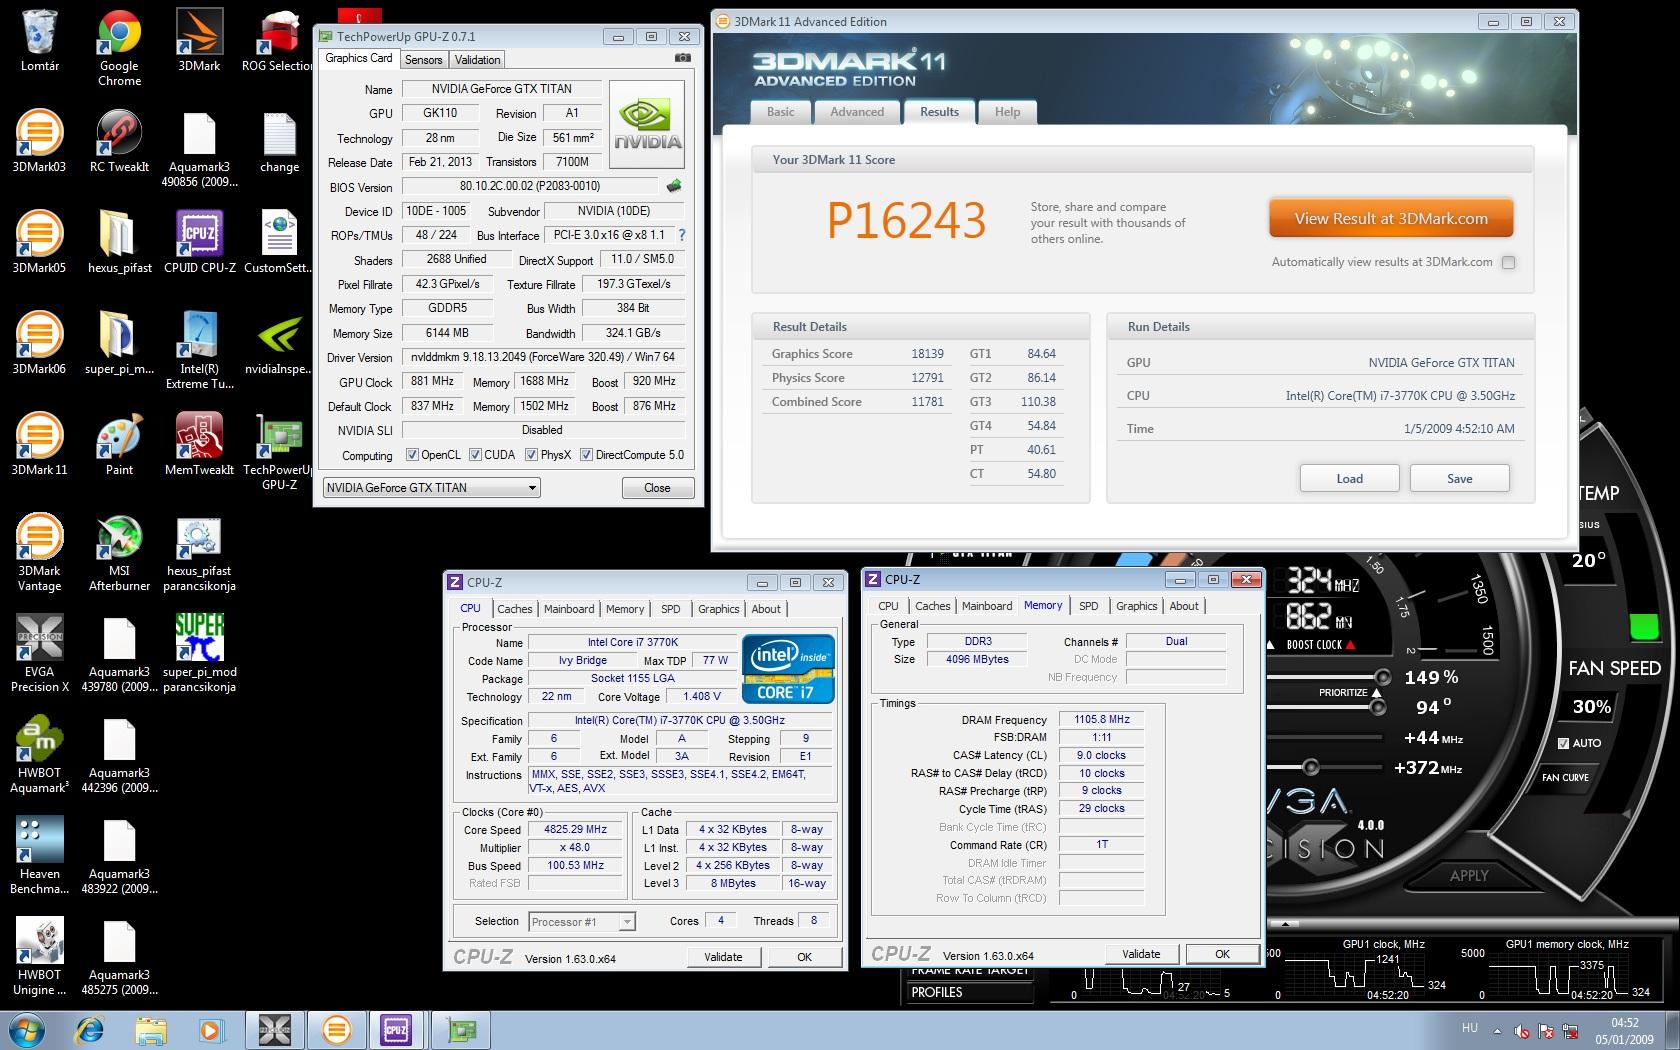Click the system tray clock showing 04:52
This screenshot has width=1680, height=1050.
tap(1624, 1031)
